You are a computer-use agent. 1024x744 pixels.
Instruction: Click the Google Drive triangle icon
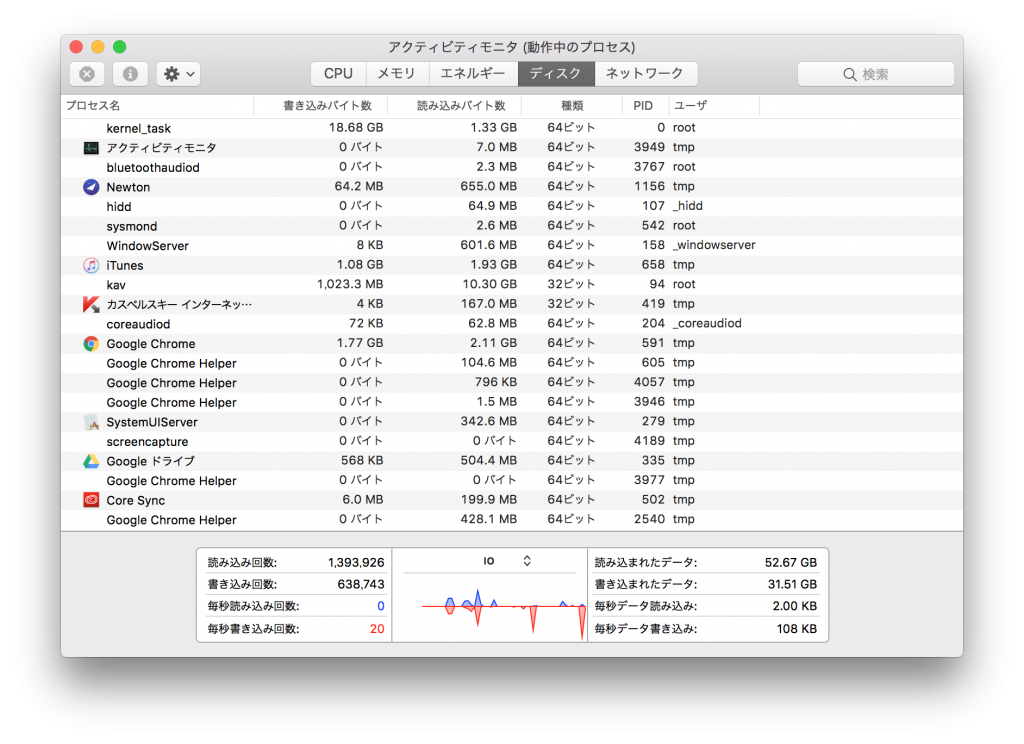[x=91, y=461]
